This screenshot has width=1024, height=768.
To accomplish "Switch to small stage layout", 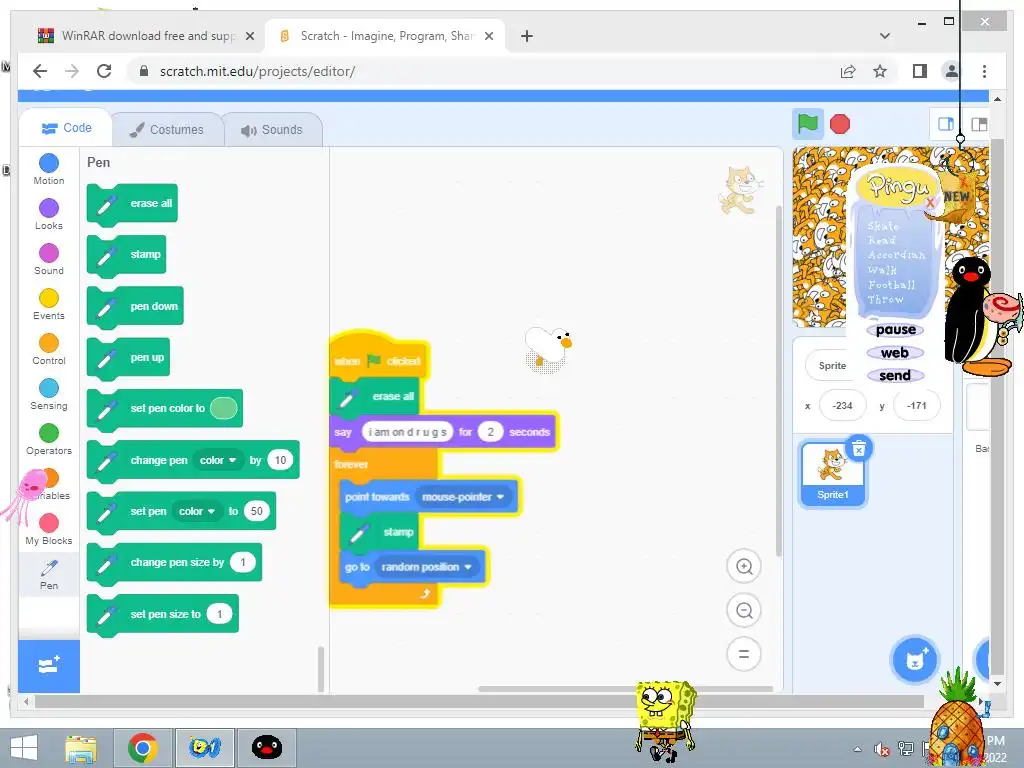I will [x=946, y=124].
